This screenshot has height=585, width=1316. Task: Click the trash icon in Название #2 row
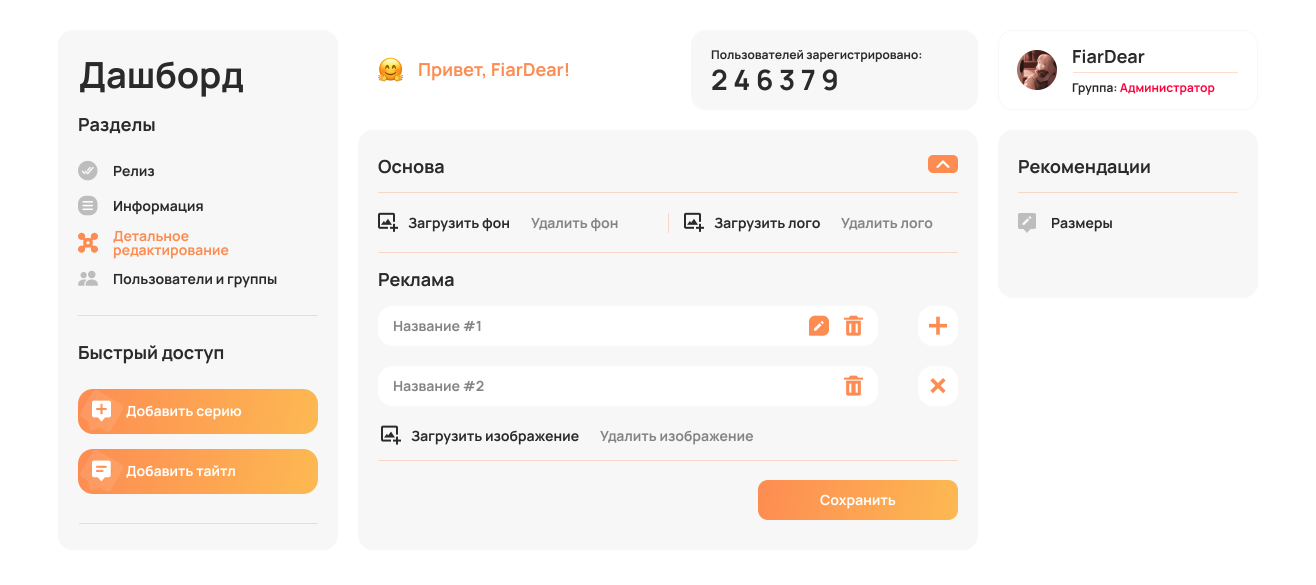click(853, 386)
